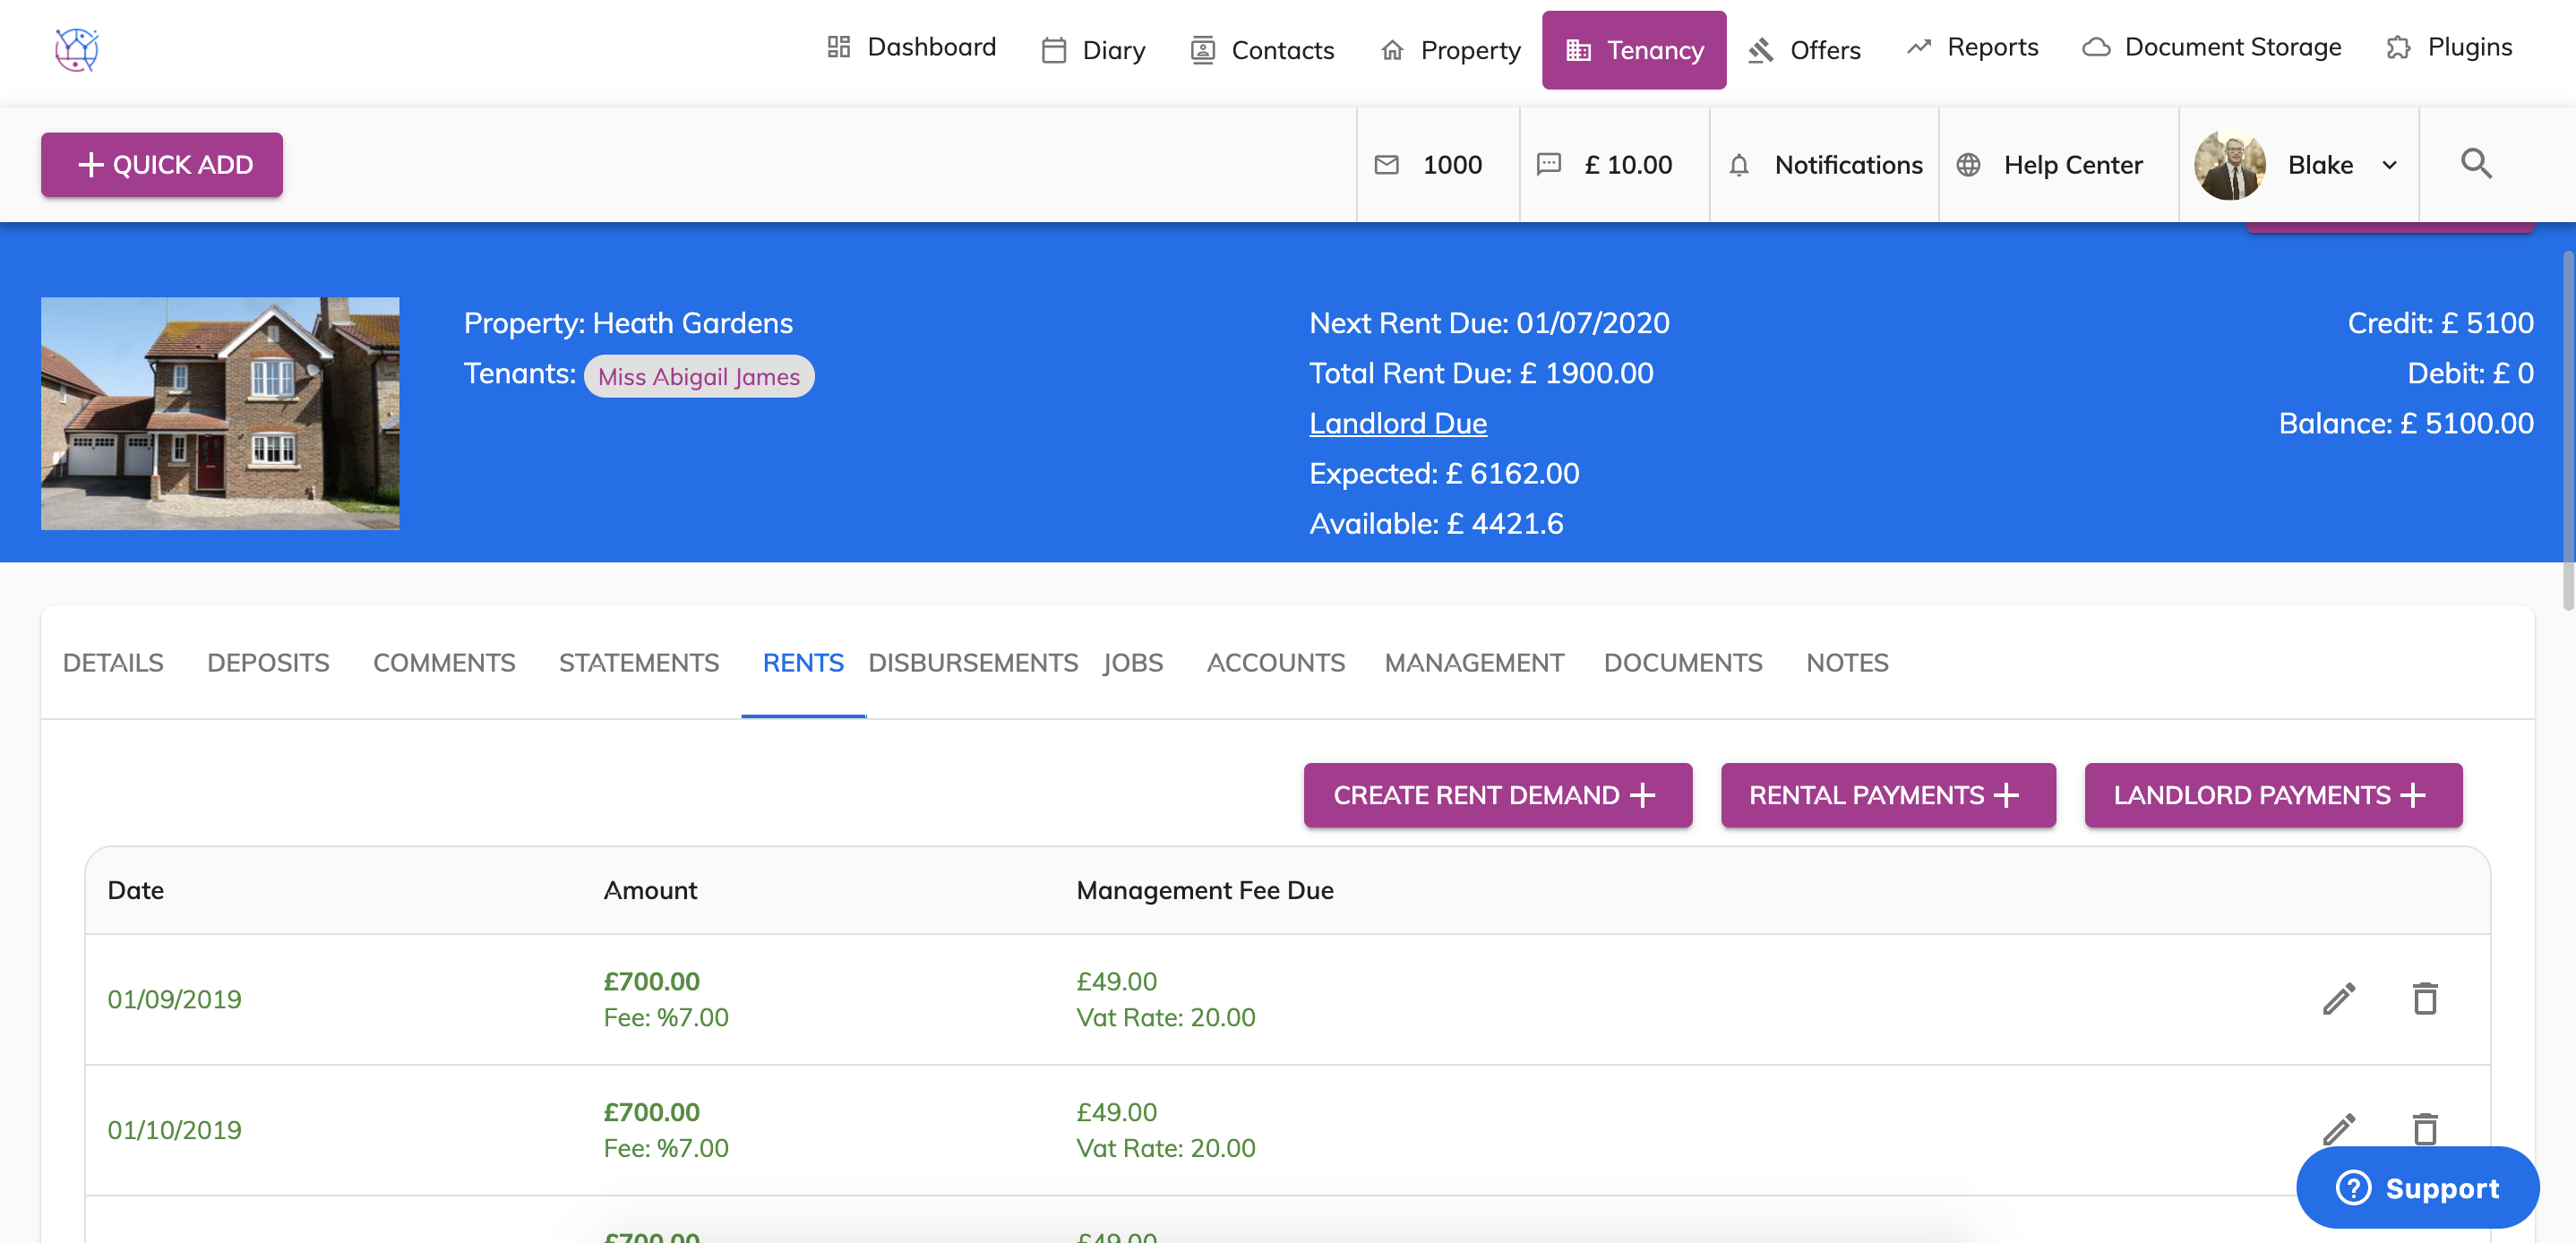The width and height of the screenshot is (2576, 1243).
Task: Follow the Landlord Due link
Action: (1397, 423)
